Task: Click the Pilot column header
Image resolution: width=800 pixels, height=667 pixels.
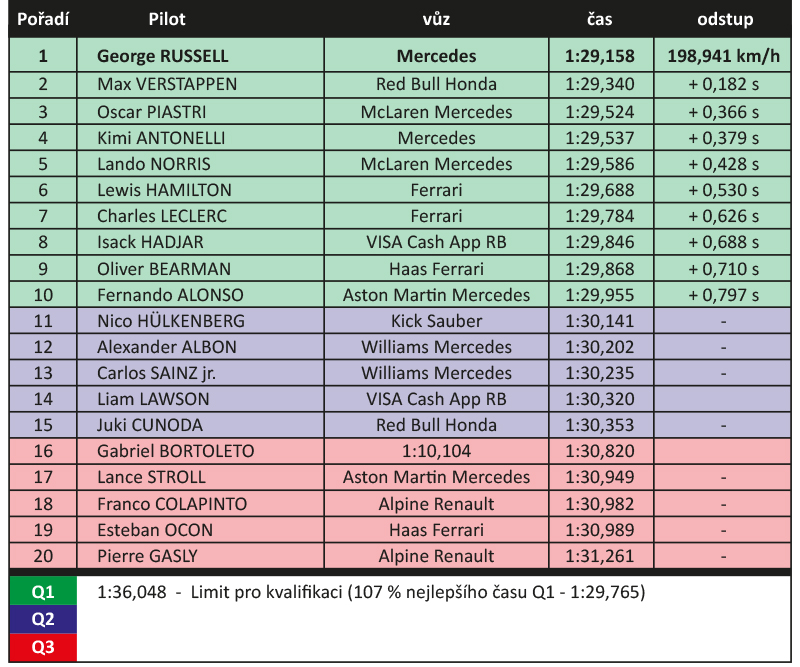Action: 167,19
